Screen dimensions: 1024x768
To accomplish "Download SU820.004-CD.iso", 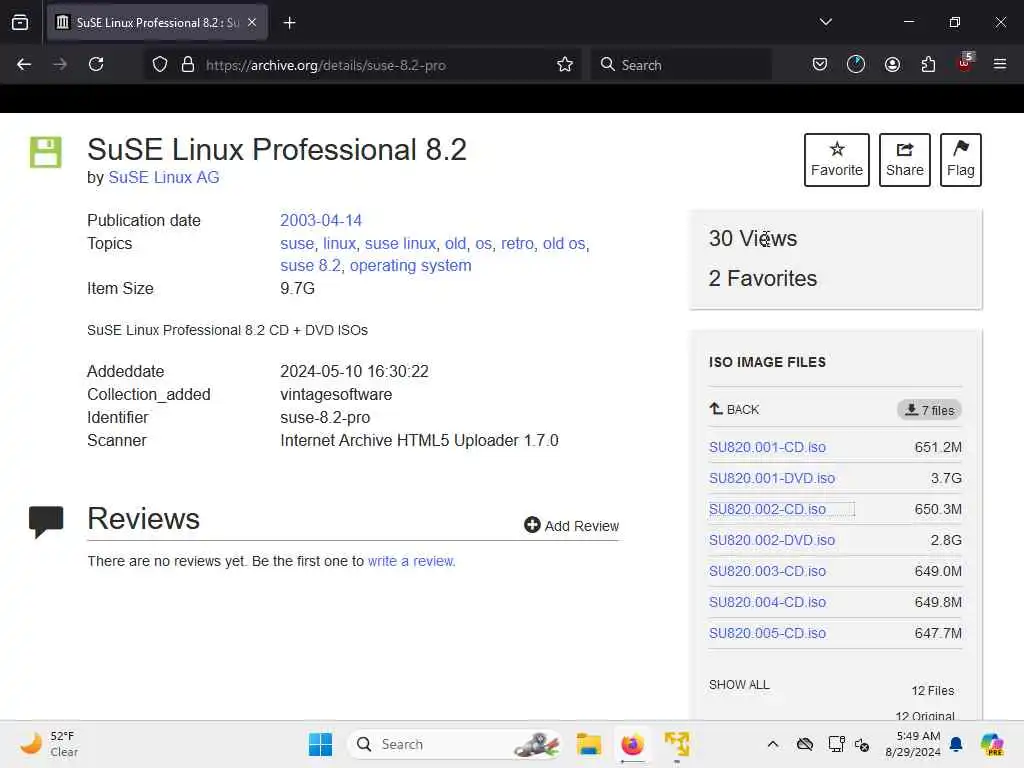I will point(767,602).
